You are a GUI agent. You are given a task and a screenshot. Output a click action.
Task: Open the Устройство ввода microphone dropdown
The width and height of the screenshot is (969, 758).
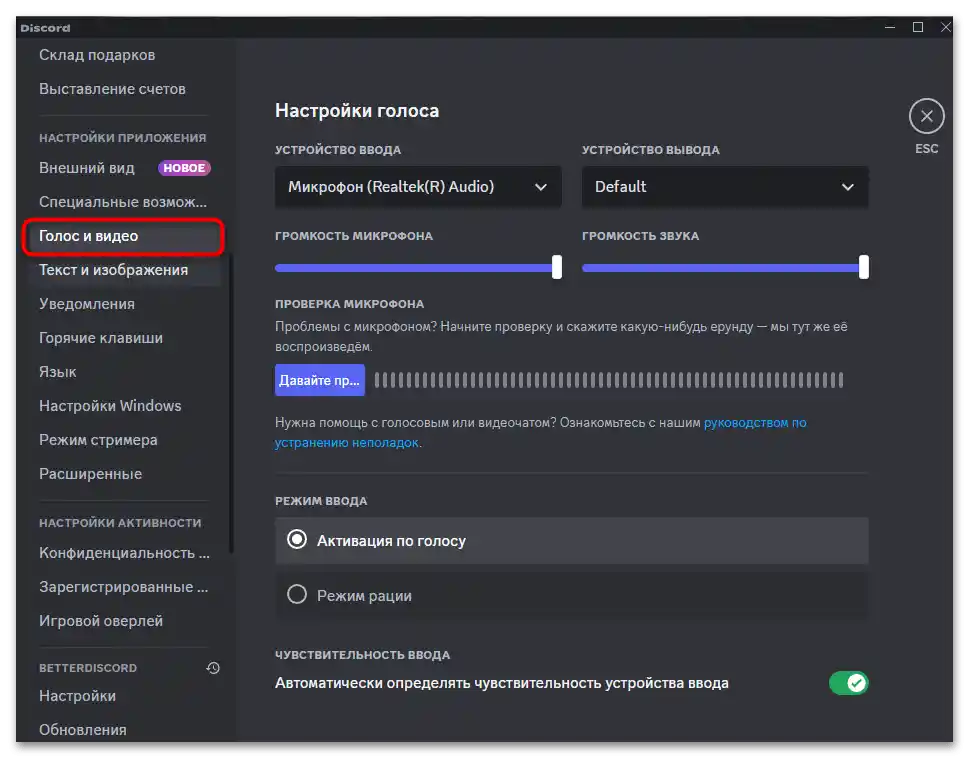(x=417, y=187)
